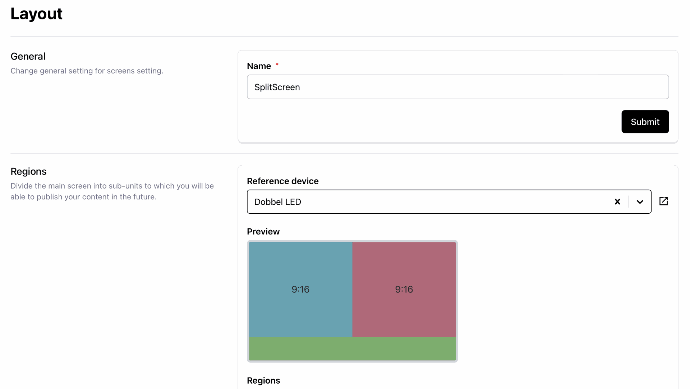The image size is (690, 389).
Task: Click the Regions sub-units description text
Action: coord(112,191)
